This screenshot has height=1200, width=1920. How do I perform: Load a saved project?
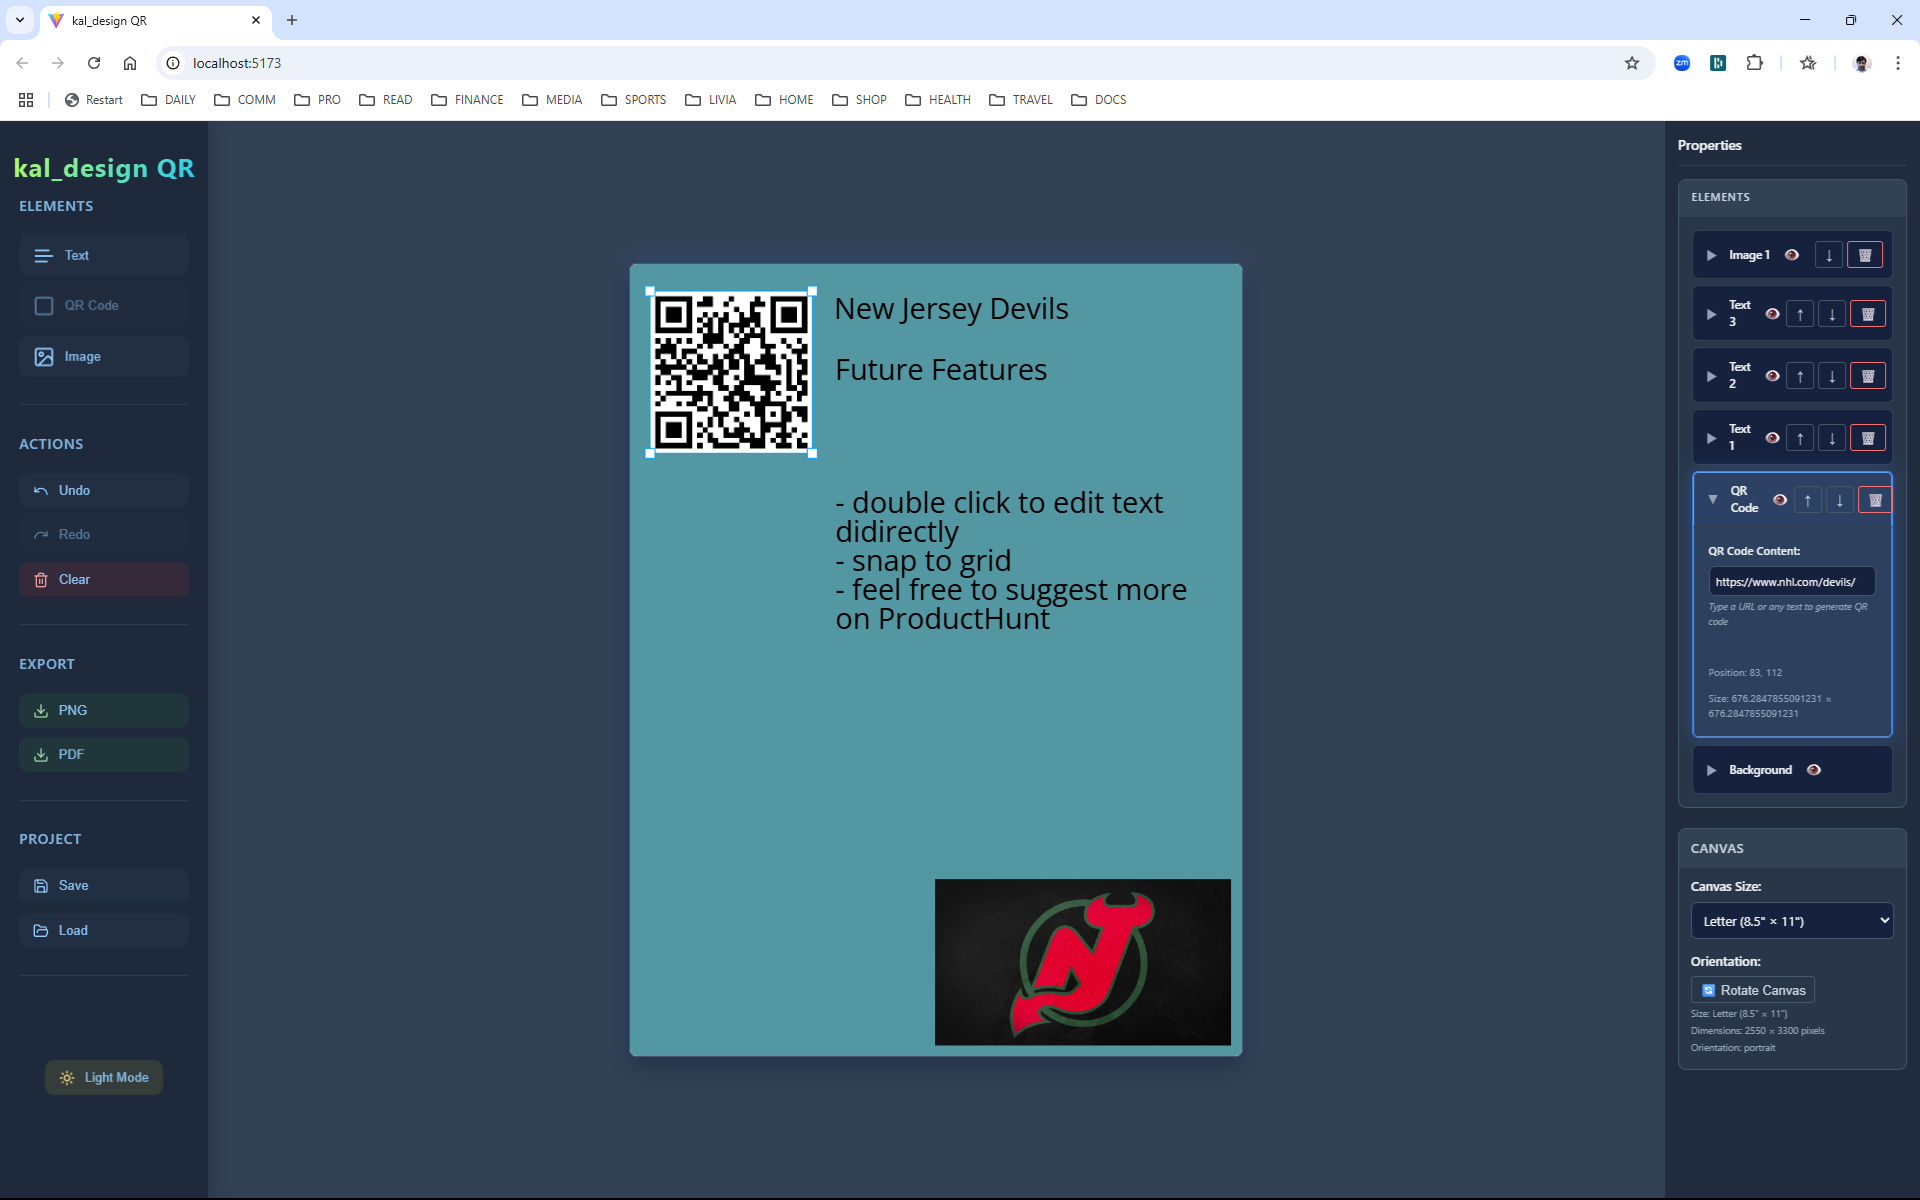104,931
